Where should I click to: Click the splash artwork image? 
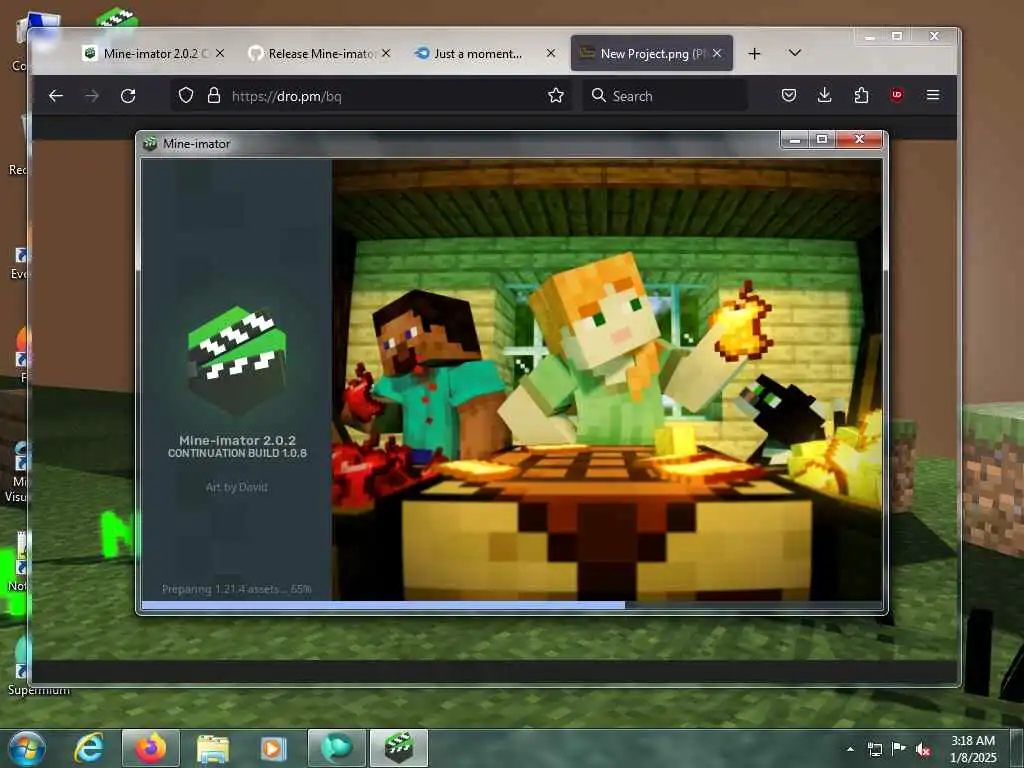607,380
